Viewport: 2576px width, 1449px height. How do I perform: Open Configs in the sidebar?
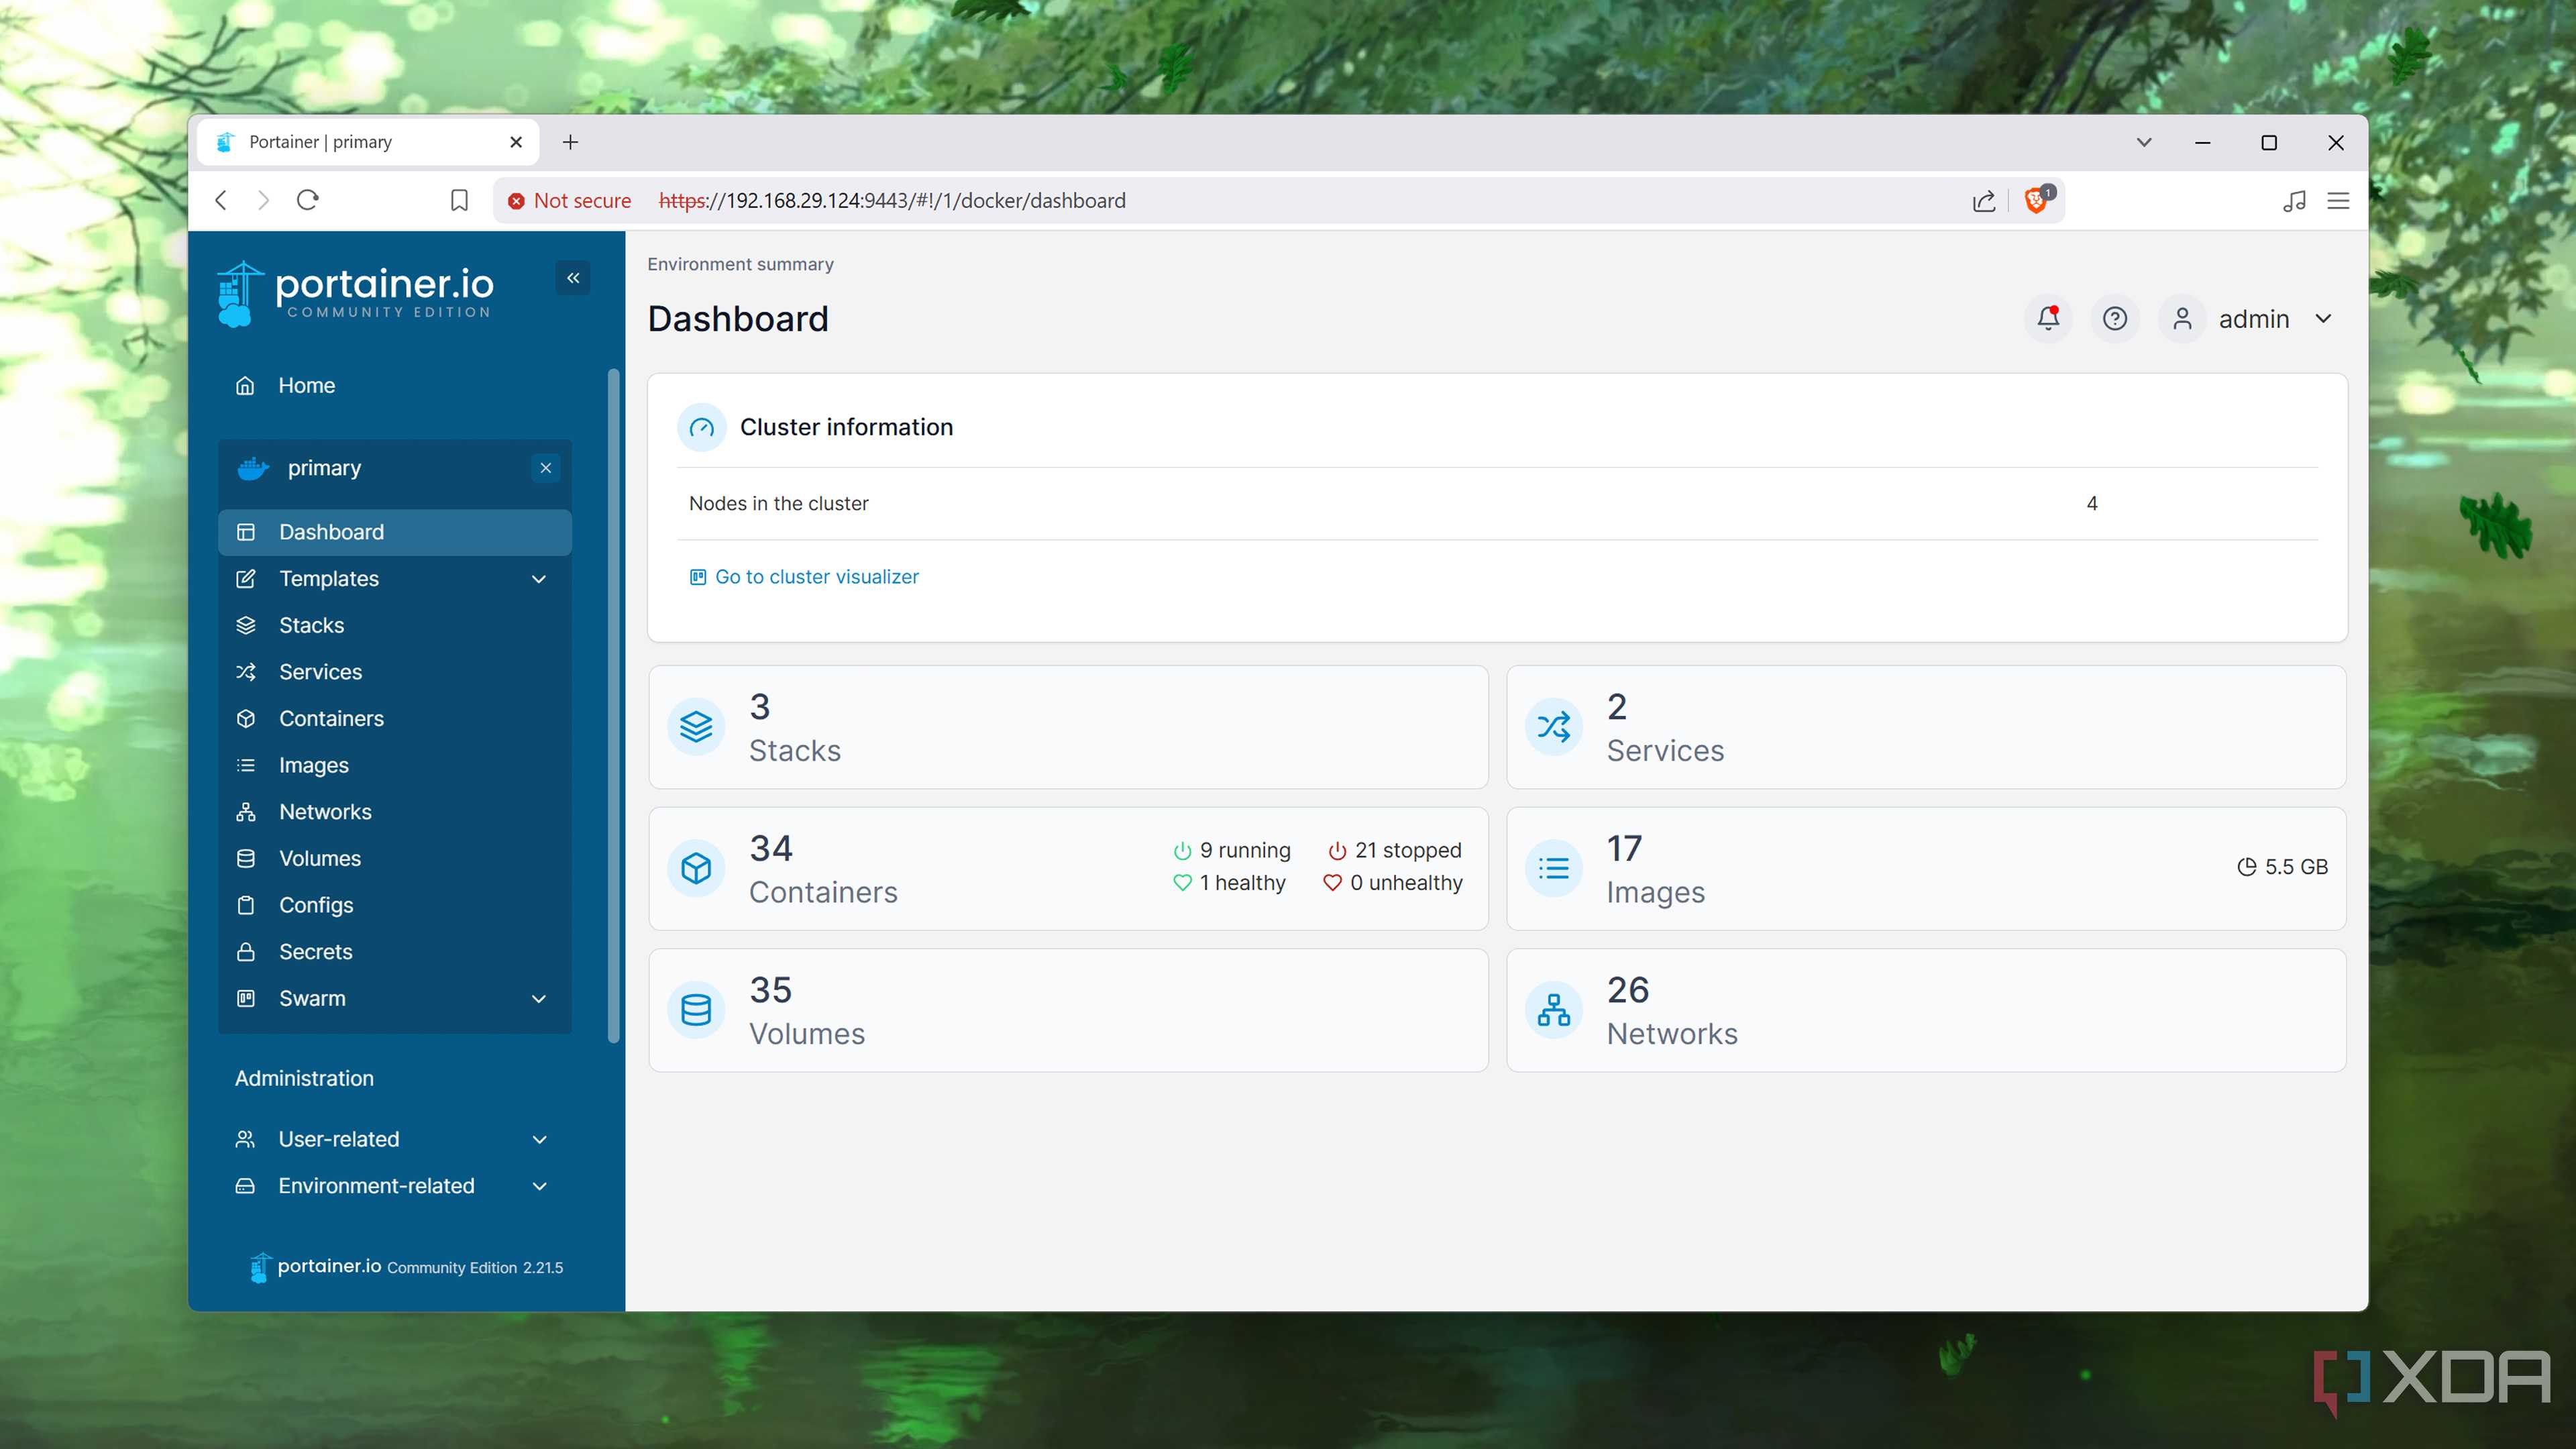(395, 906)
